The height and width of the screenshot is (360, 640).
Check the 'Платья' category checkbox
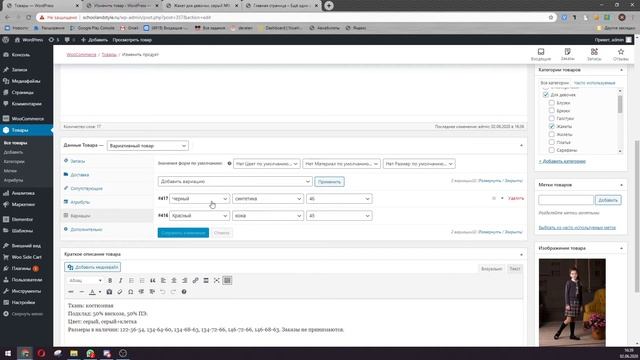(x=551, y=142)
